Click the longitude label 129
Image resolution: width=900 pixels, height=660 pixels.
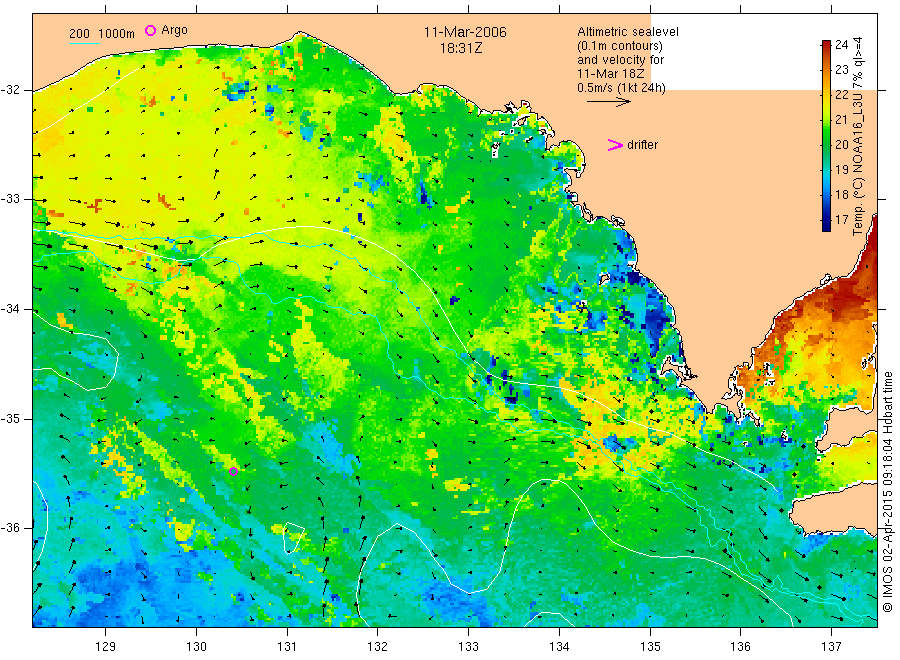point(106,647)
